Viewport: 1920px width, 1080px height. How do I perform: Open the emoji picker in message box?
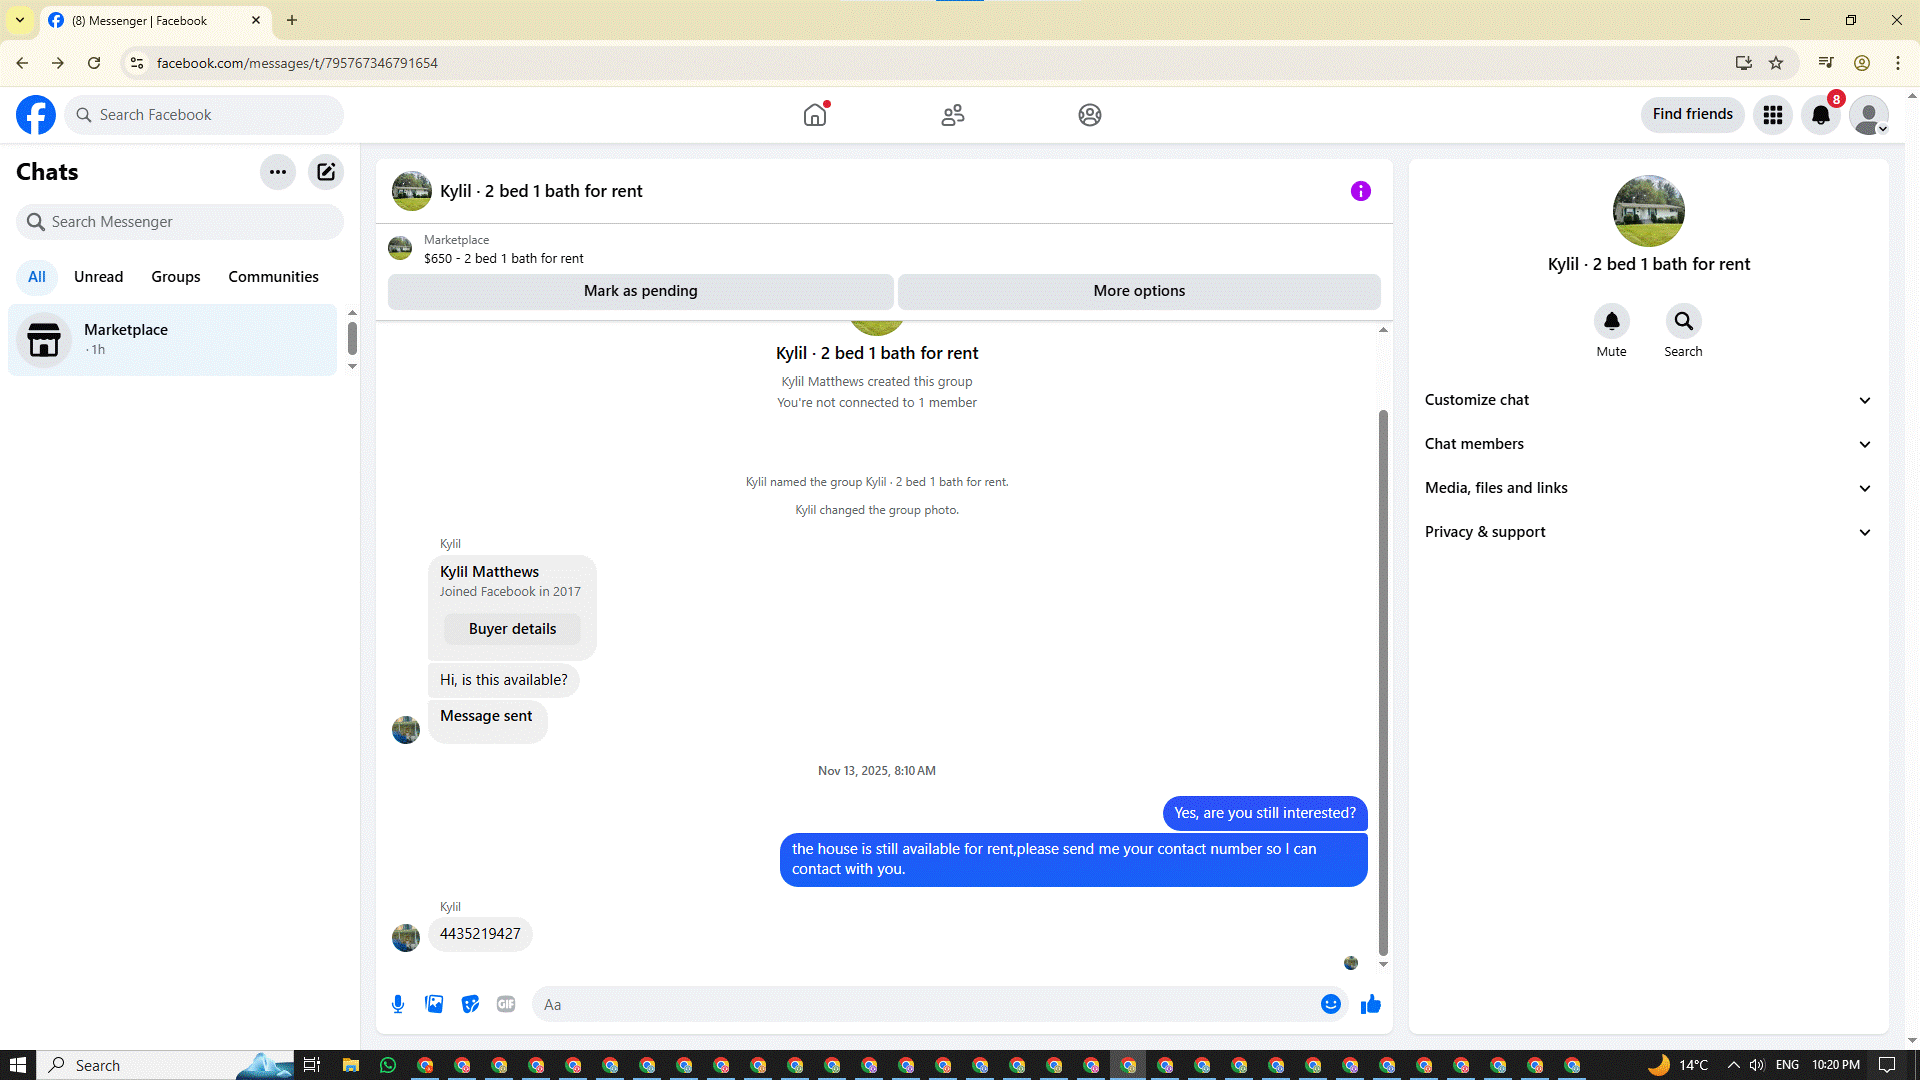click(x=1331, y=1004)
